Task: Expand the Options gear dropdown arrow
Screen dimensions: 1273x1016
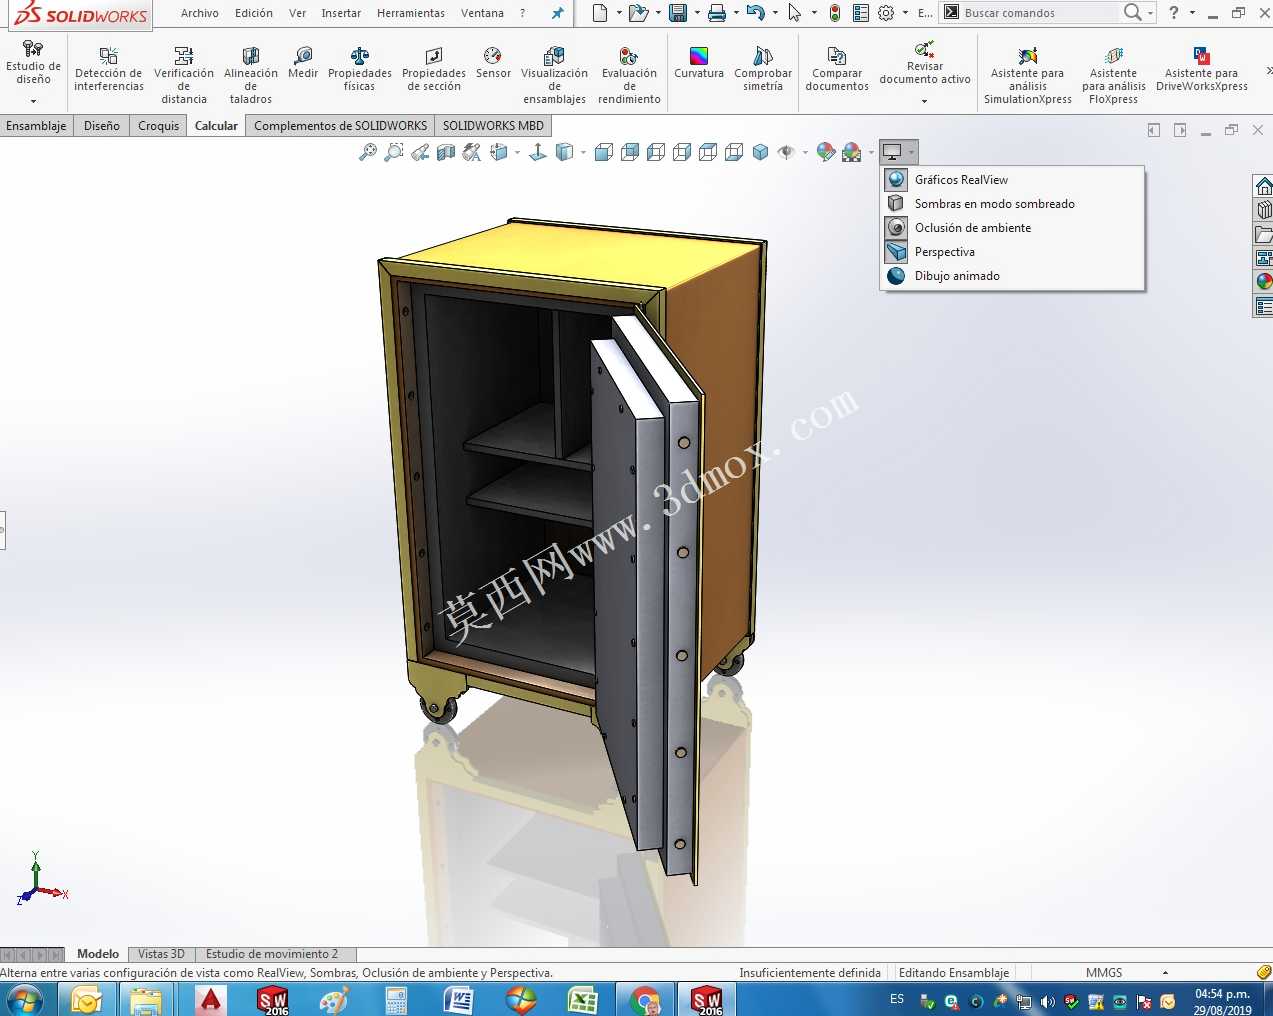Action: [905, 13]
